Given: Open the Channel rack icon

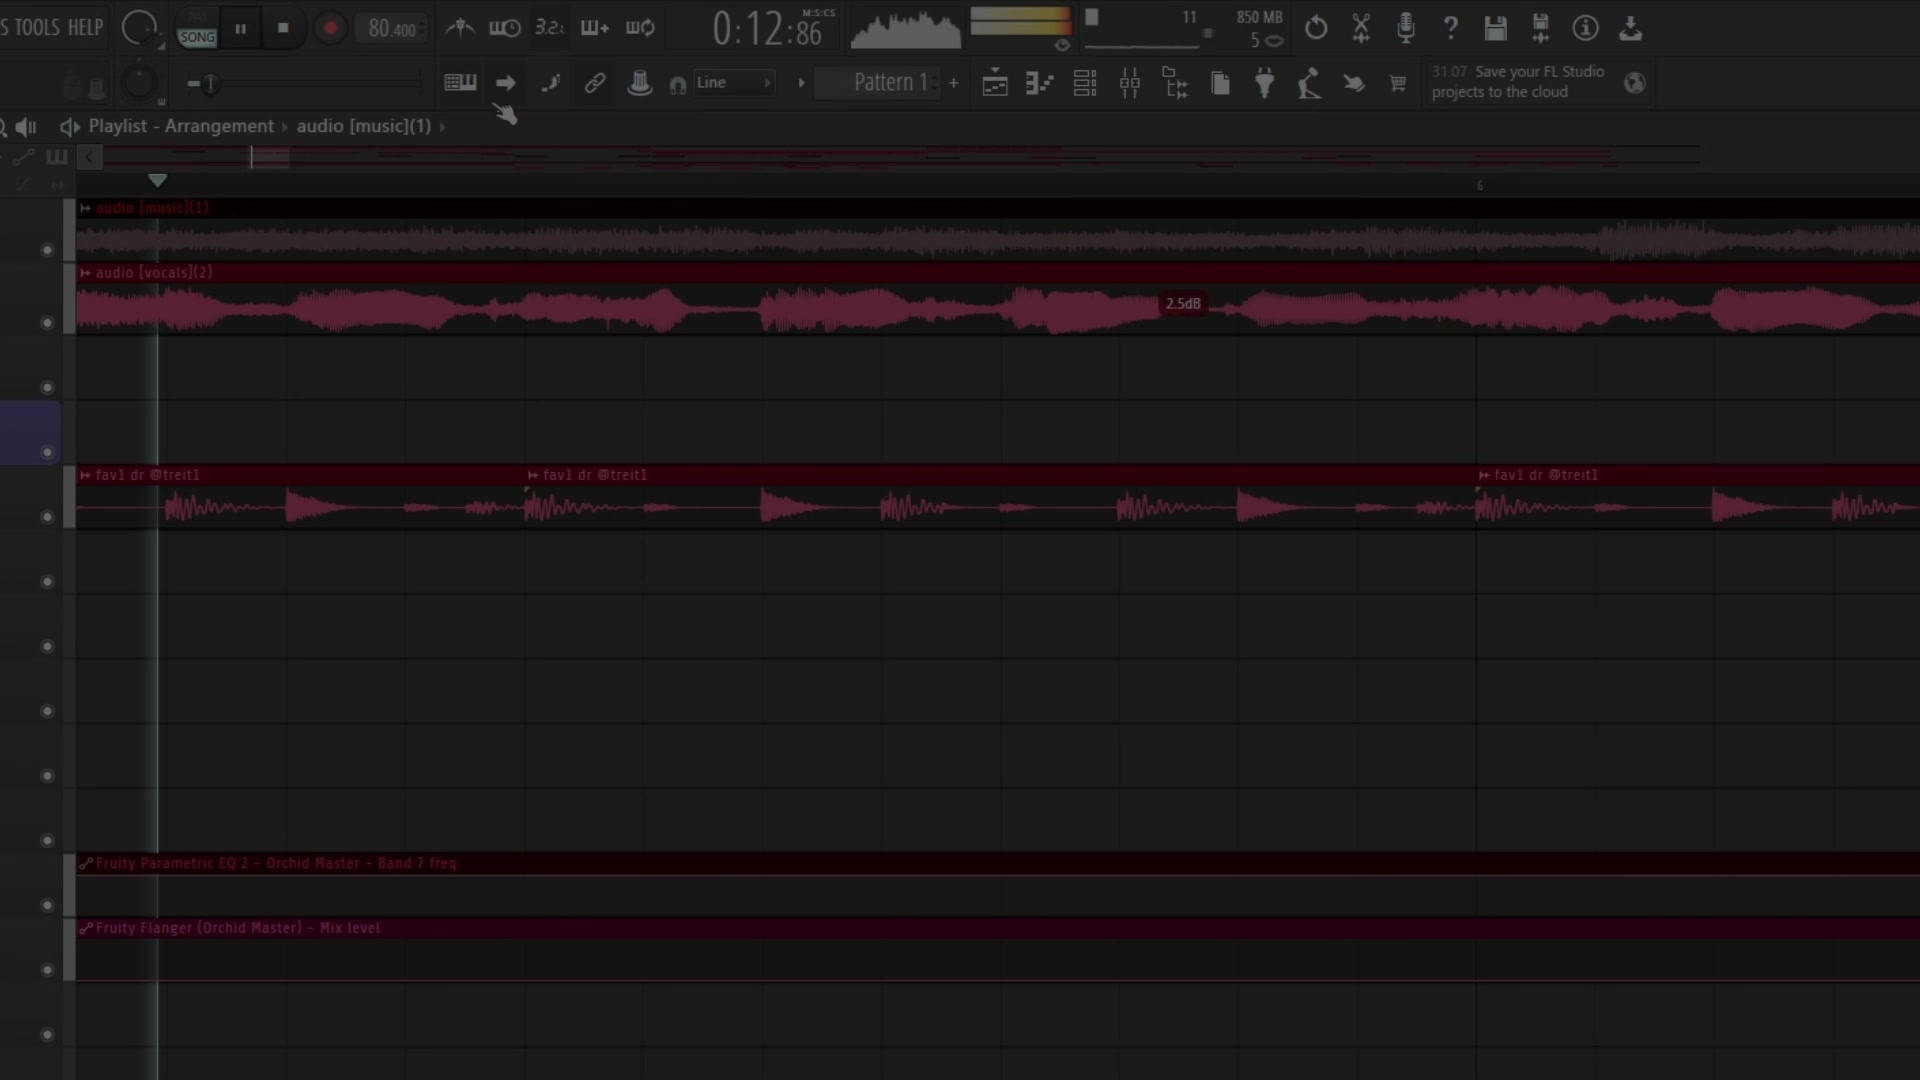Looking at the screenshot, I should pos(1085,83).
